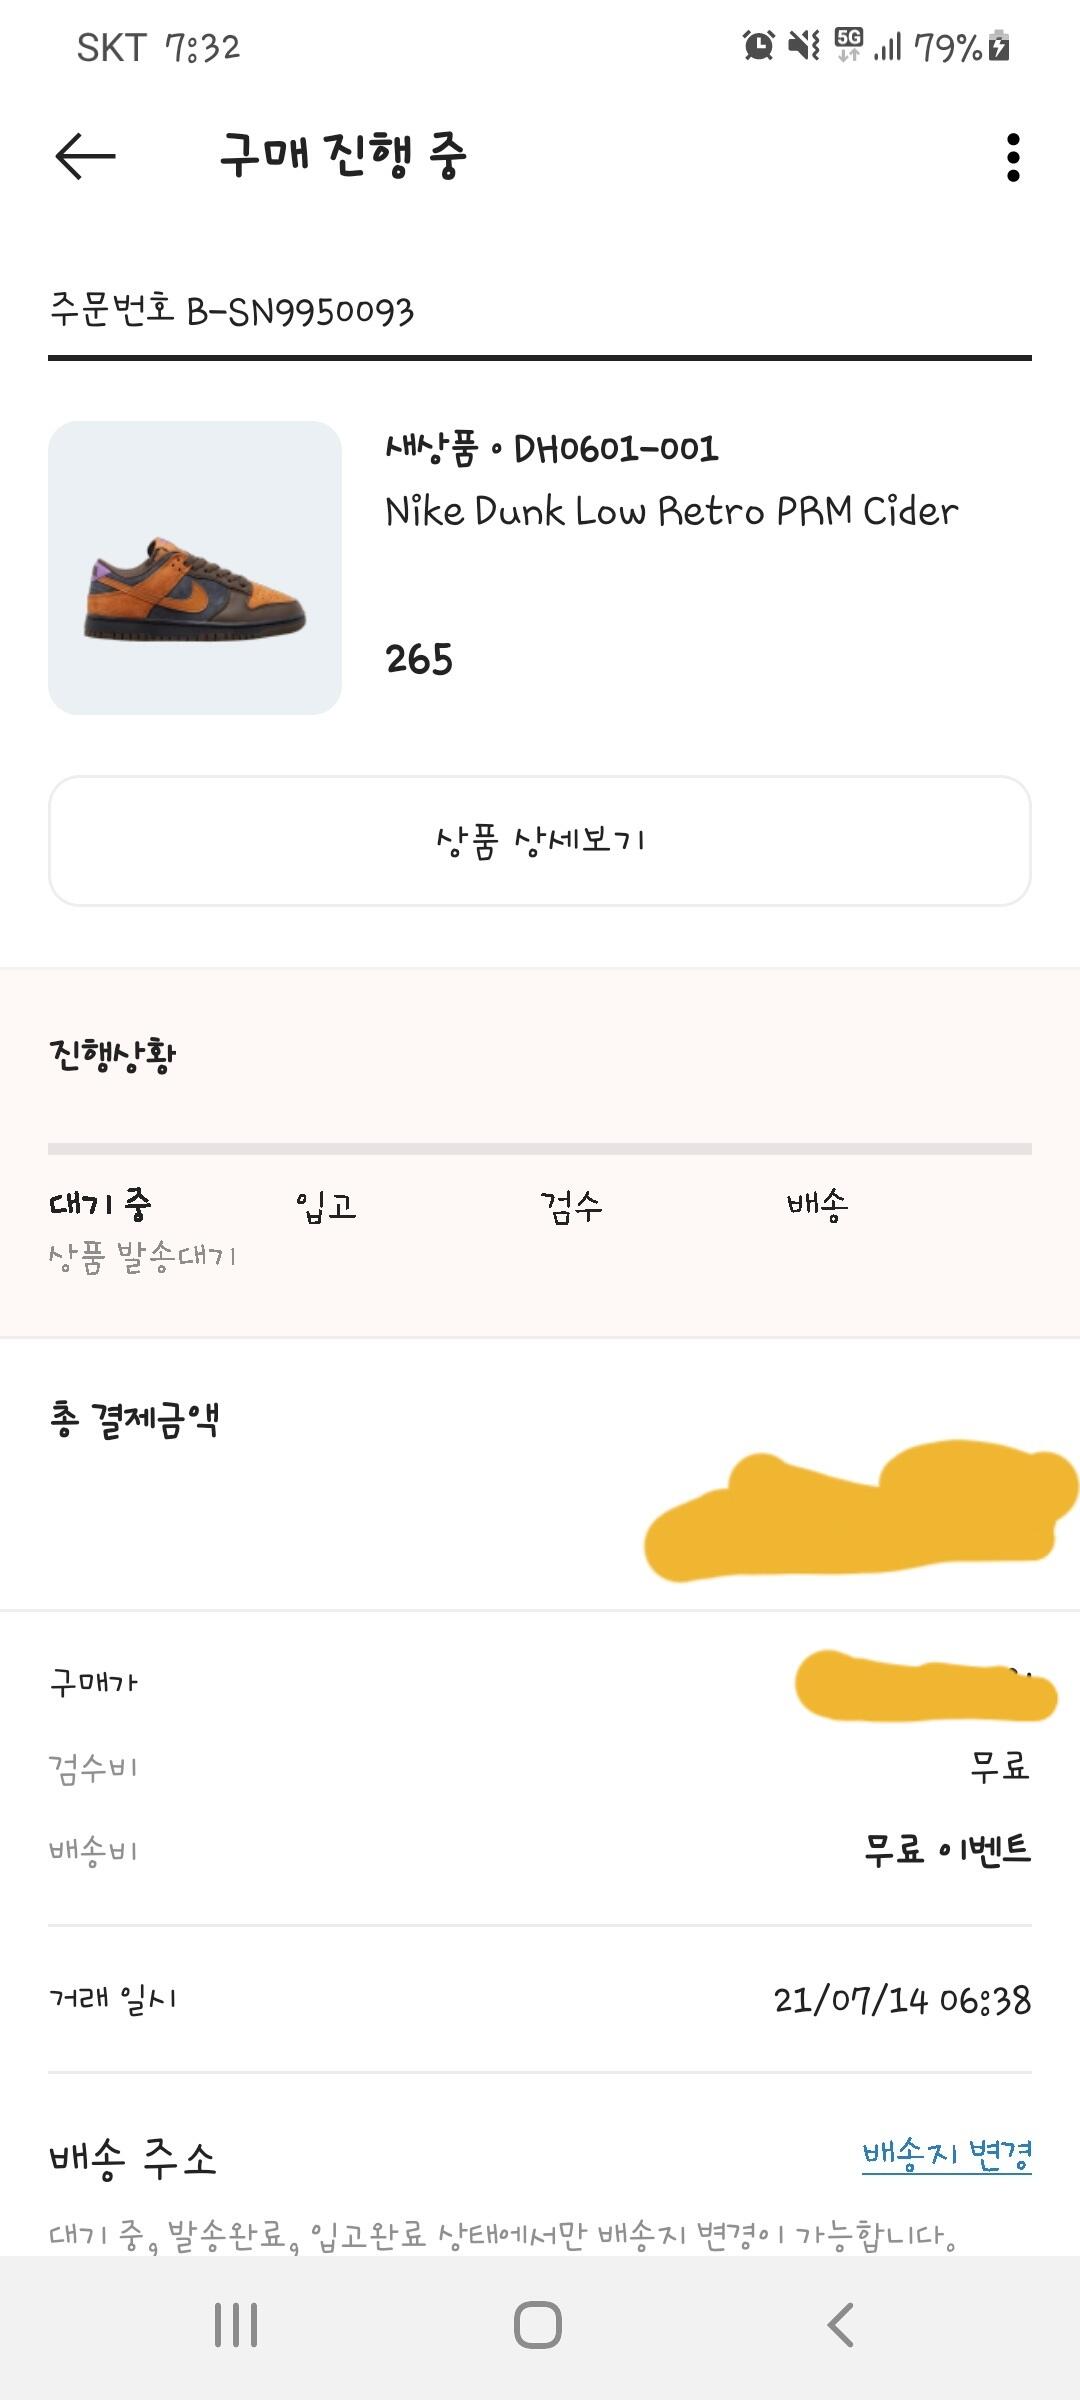This screenshot has height=2400, width=1080.
Task: Tap the back arrow in header
Action: coord(85,157)
